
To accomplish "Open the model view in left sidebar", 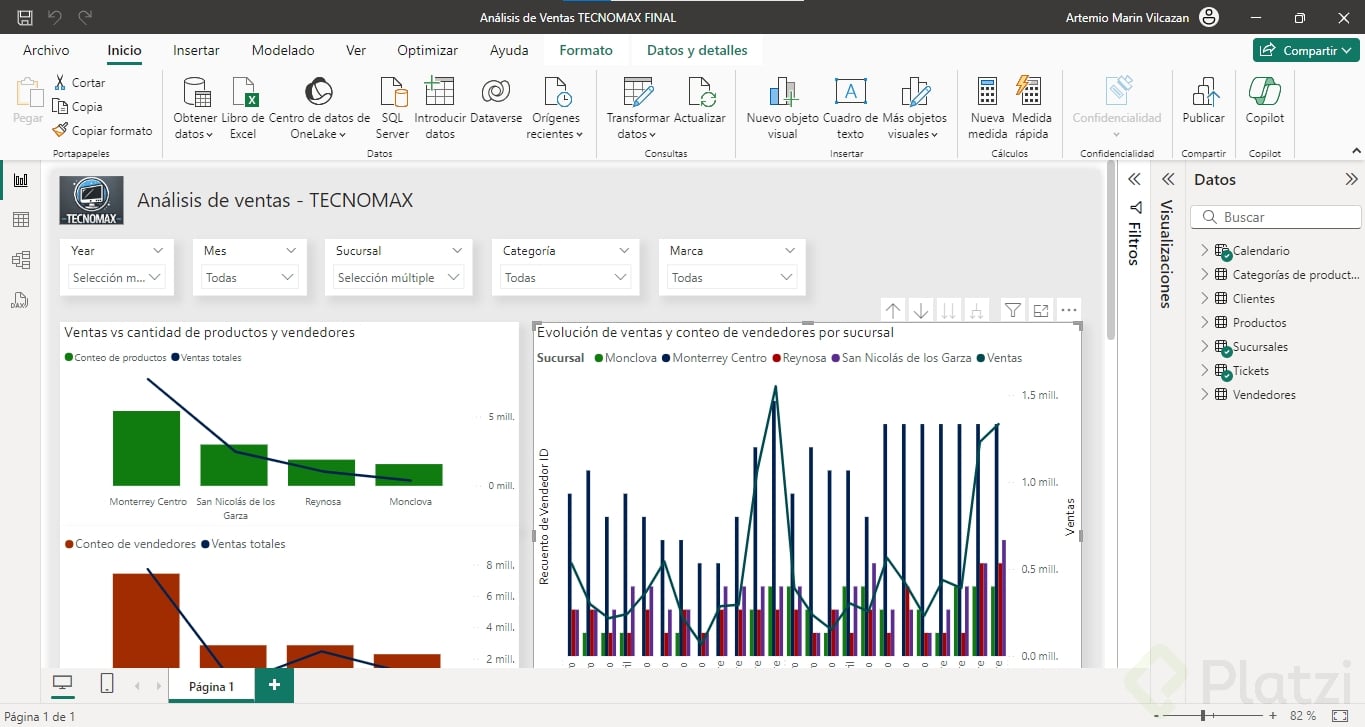I will coord(21,260).
